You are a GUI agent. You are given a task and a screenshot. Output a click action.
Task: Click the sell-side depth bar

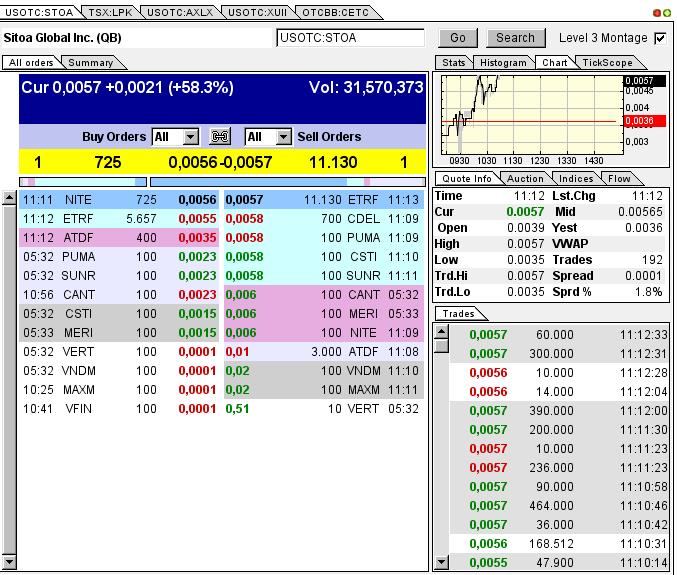click(288, 182)
